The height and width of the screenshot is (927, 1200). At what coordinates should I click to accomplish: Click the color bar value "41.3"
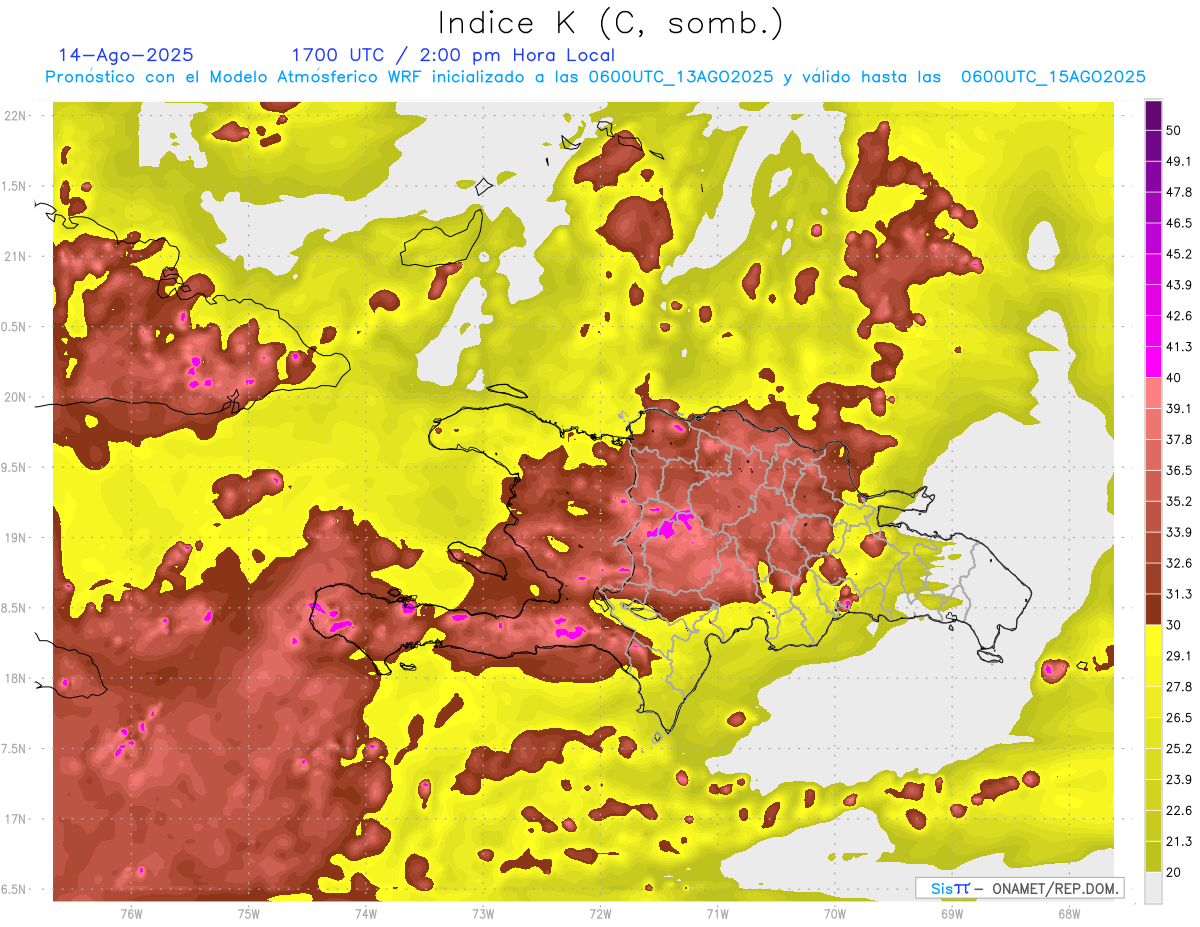point(1179,347)
